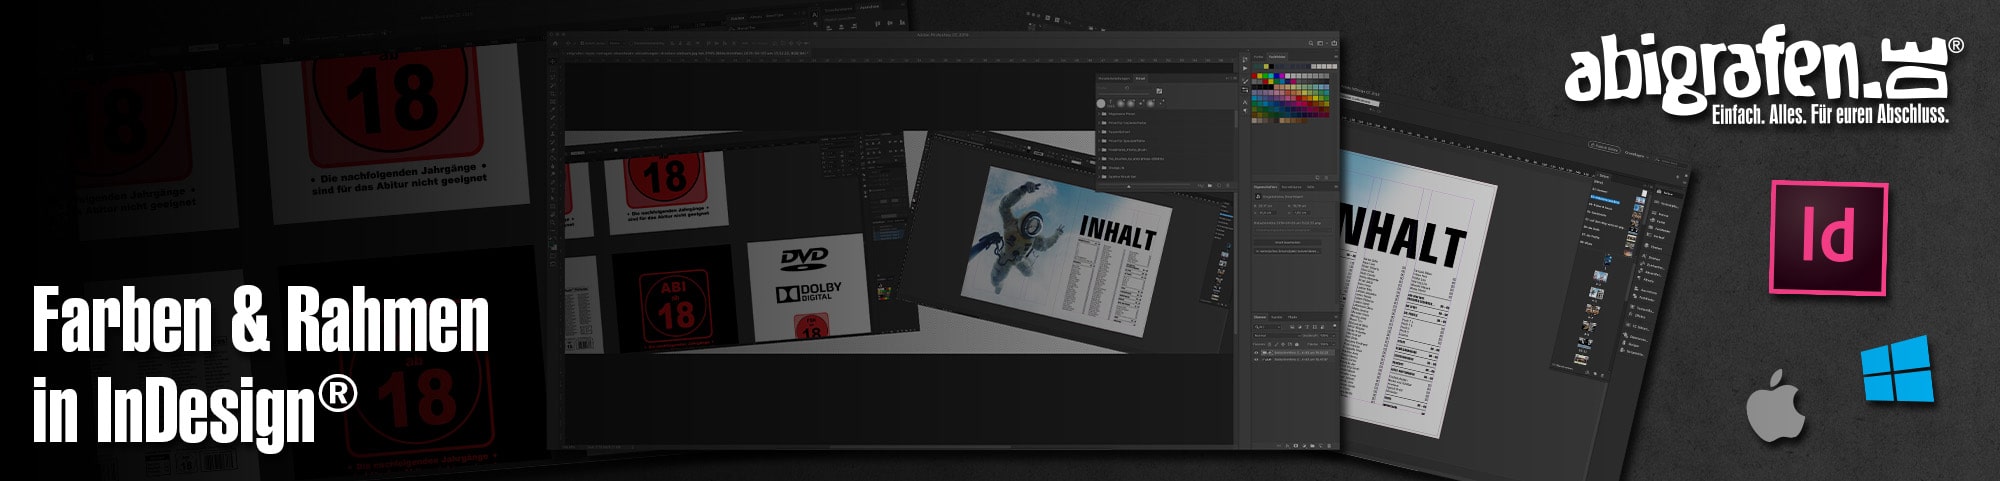Switch to the Kanäle tab
Screen dimensions: 2000x481
pos(1277,316)
